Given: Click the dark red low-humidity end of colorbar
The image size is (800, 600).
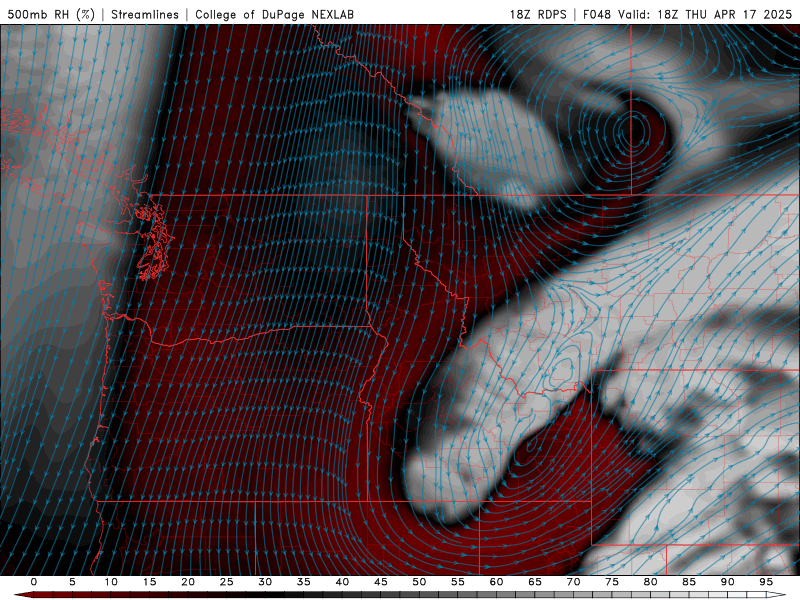Looking at the screenshot, I should click(x=23, y=595).
